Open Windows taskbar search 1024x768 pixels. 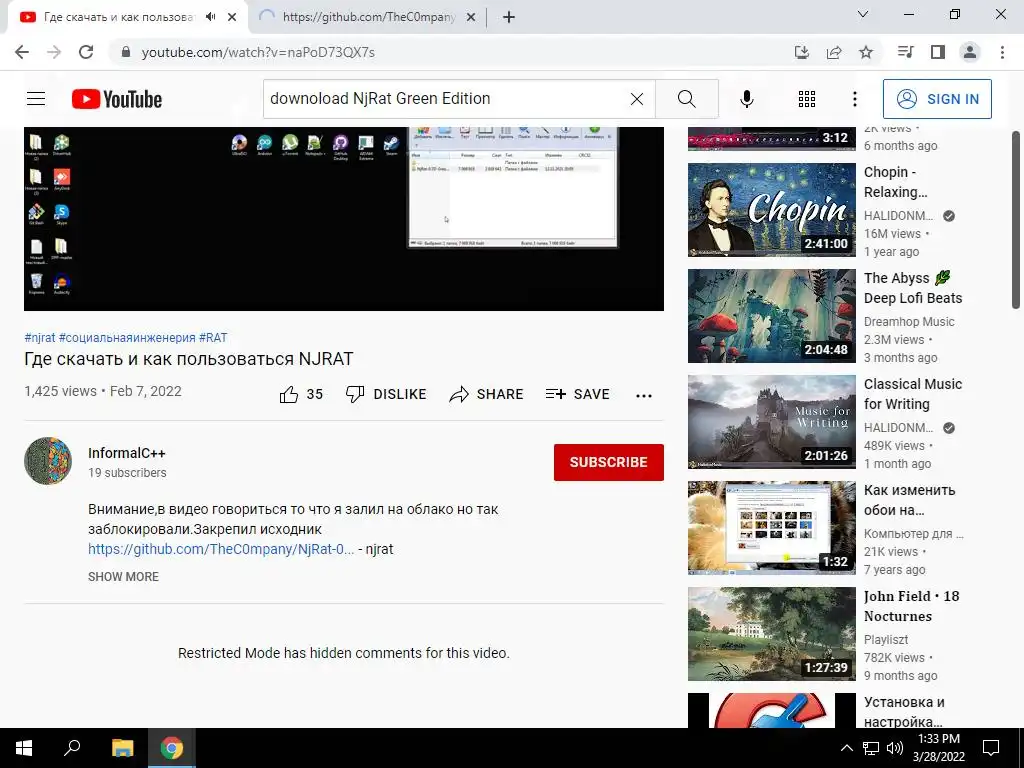(72, 748)
